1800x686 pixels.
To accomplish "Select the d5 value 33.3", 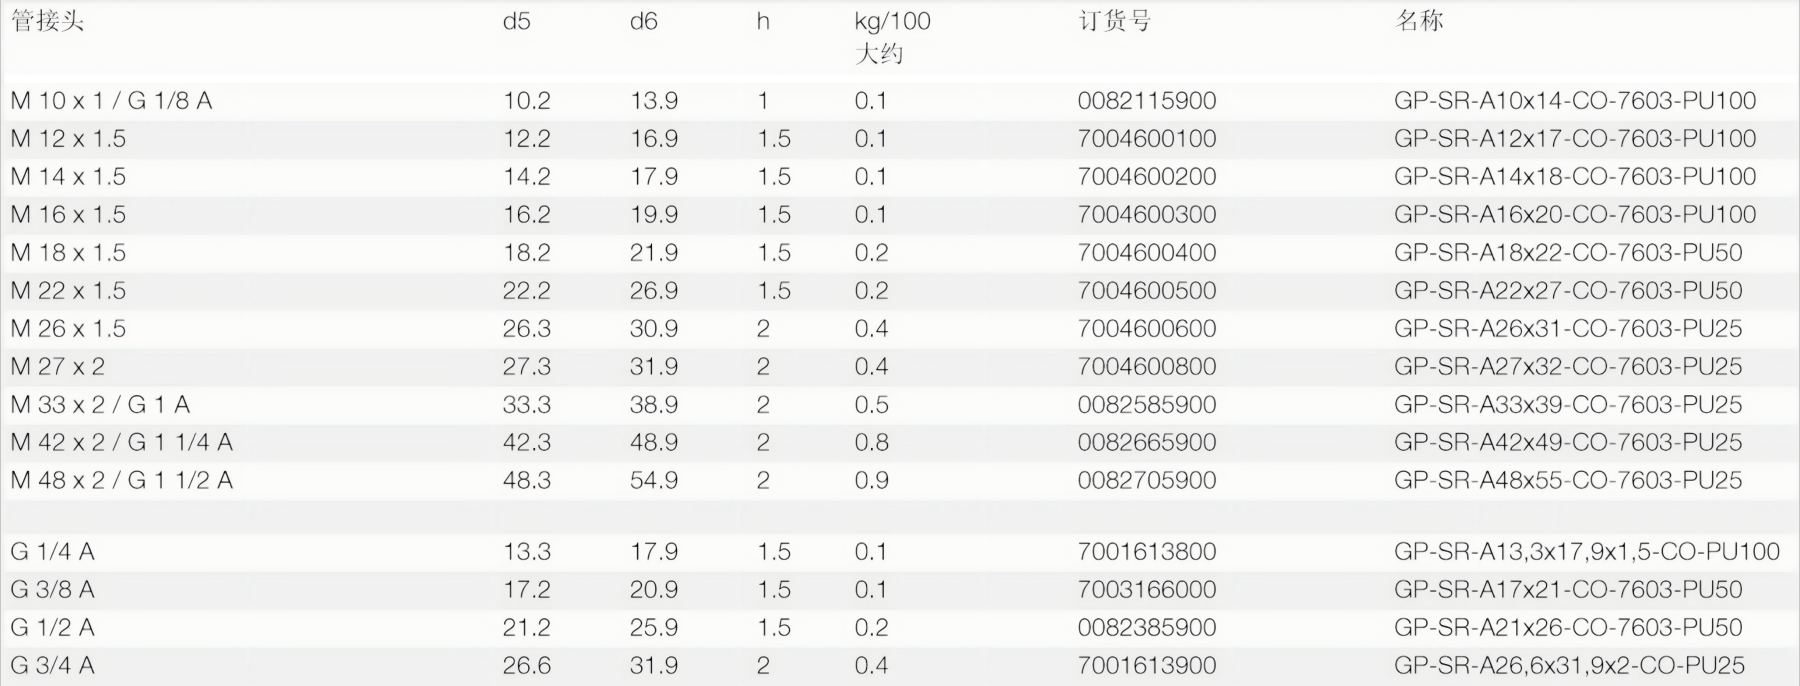I will [x=526, y=405].
